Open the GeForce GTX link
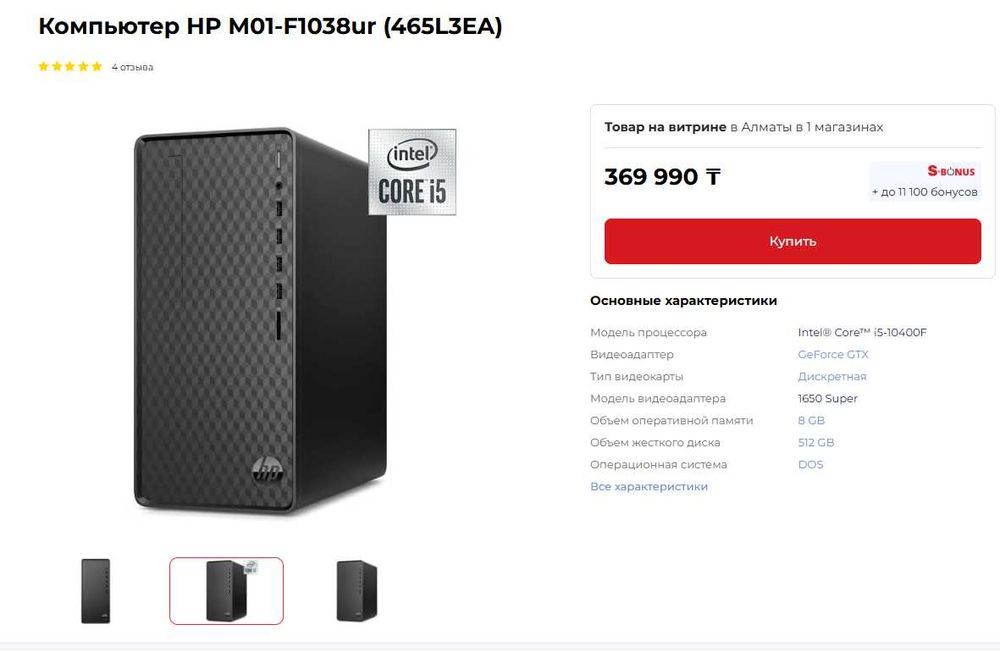Image resolution: width=1000 pixels, height=653 pixels. pyautogui.click(x=833, y=355)
